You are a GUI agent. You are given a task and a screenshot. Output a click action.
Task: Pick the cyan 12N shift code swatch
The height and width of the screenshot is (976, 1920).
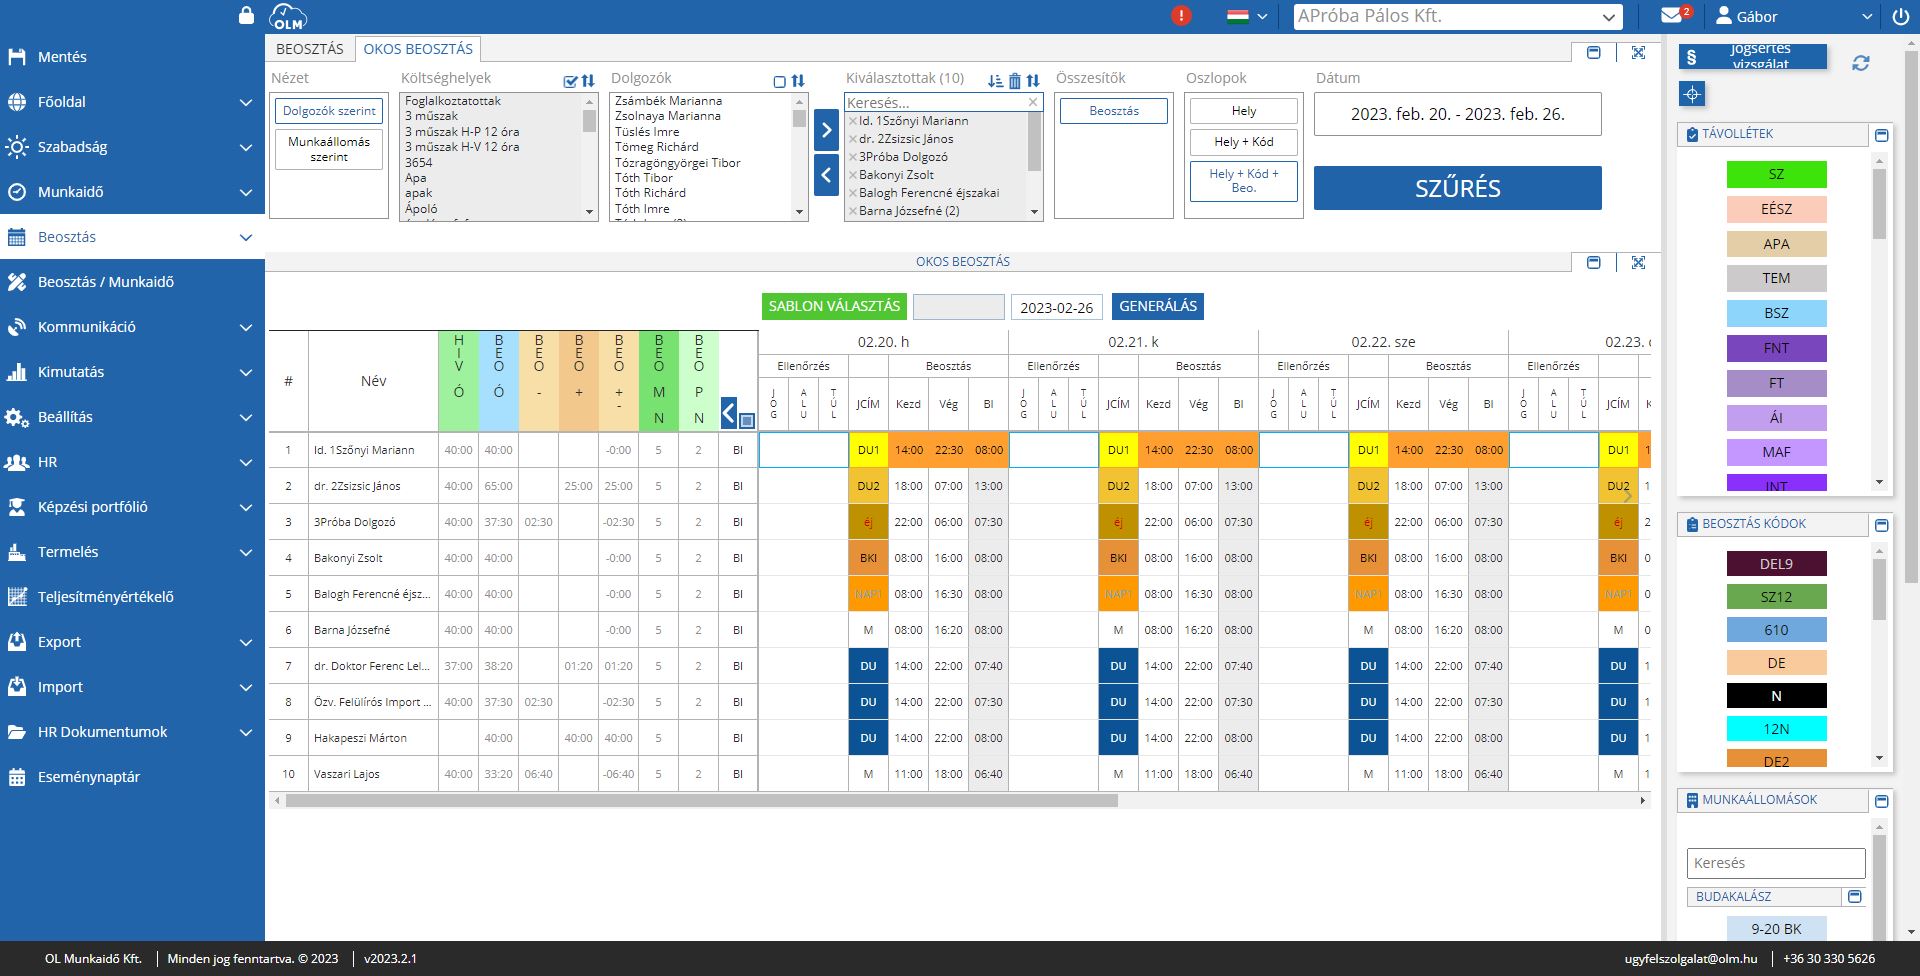click(x=1776, y=729)
